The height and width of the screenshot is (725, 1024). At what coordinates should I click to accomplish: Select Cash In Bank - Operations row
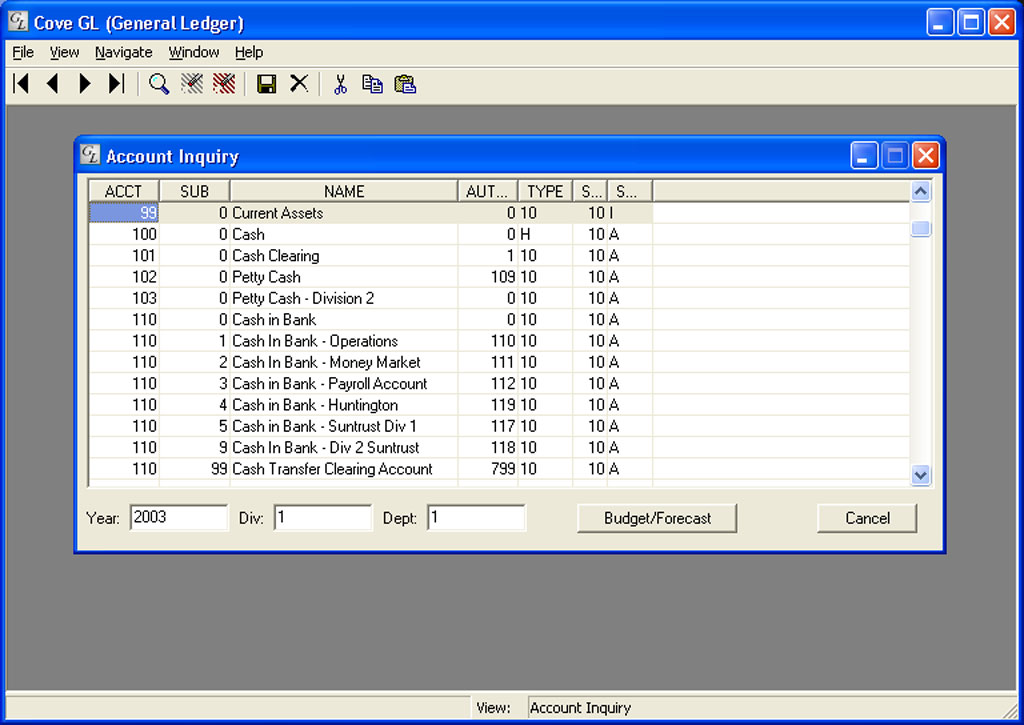(370, 341)
